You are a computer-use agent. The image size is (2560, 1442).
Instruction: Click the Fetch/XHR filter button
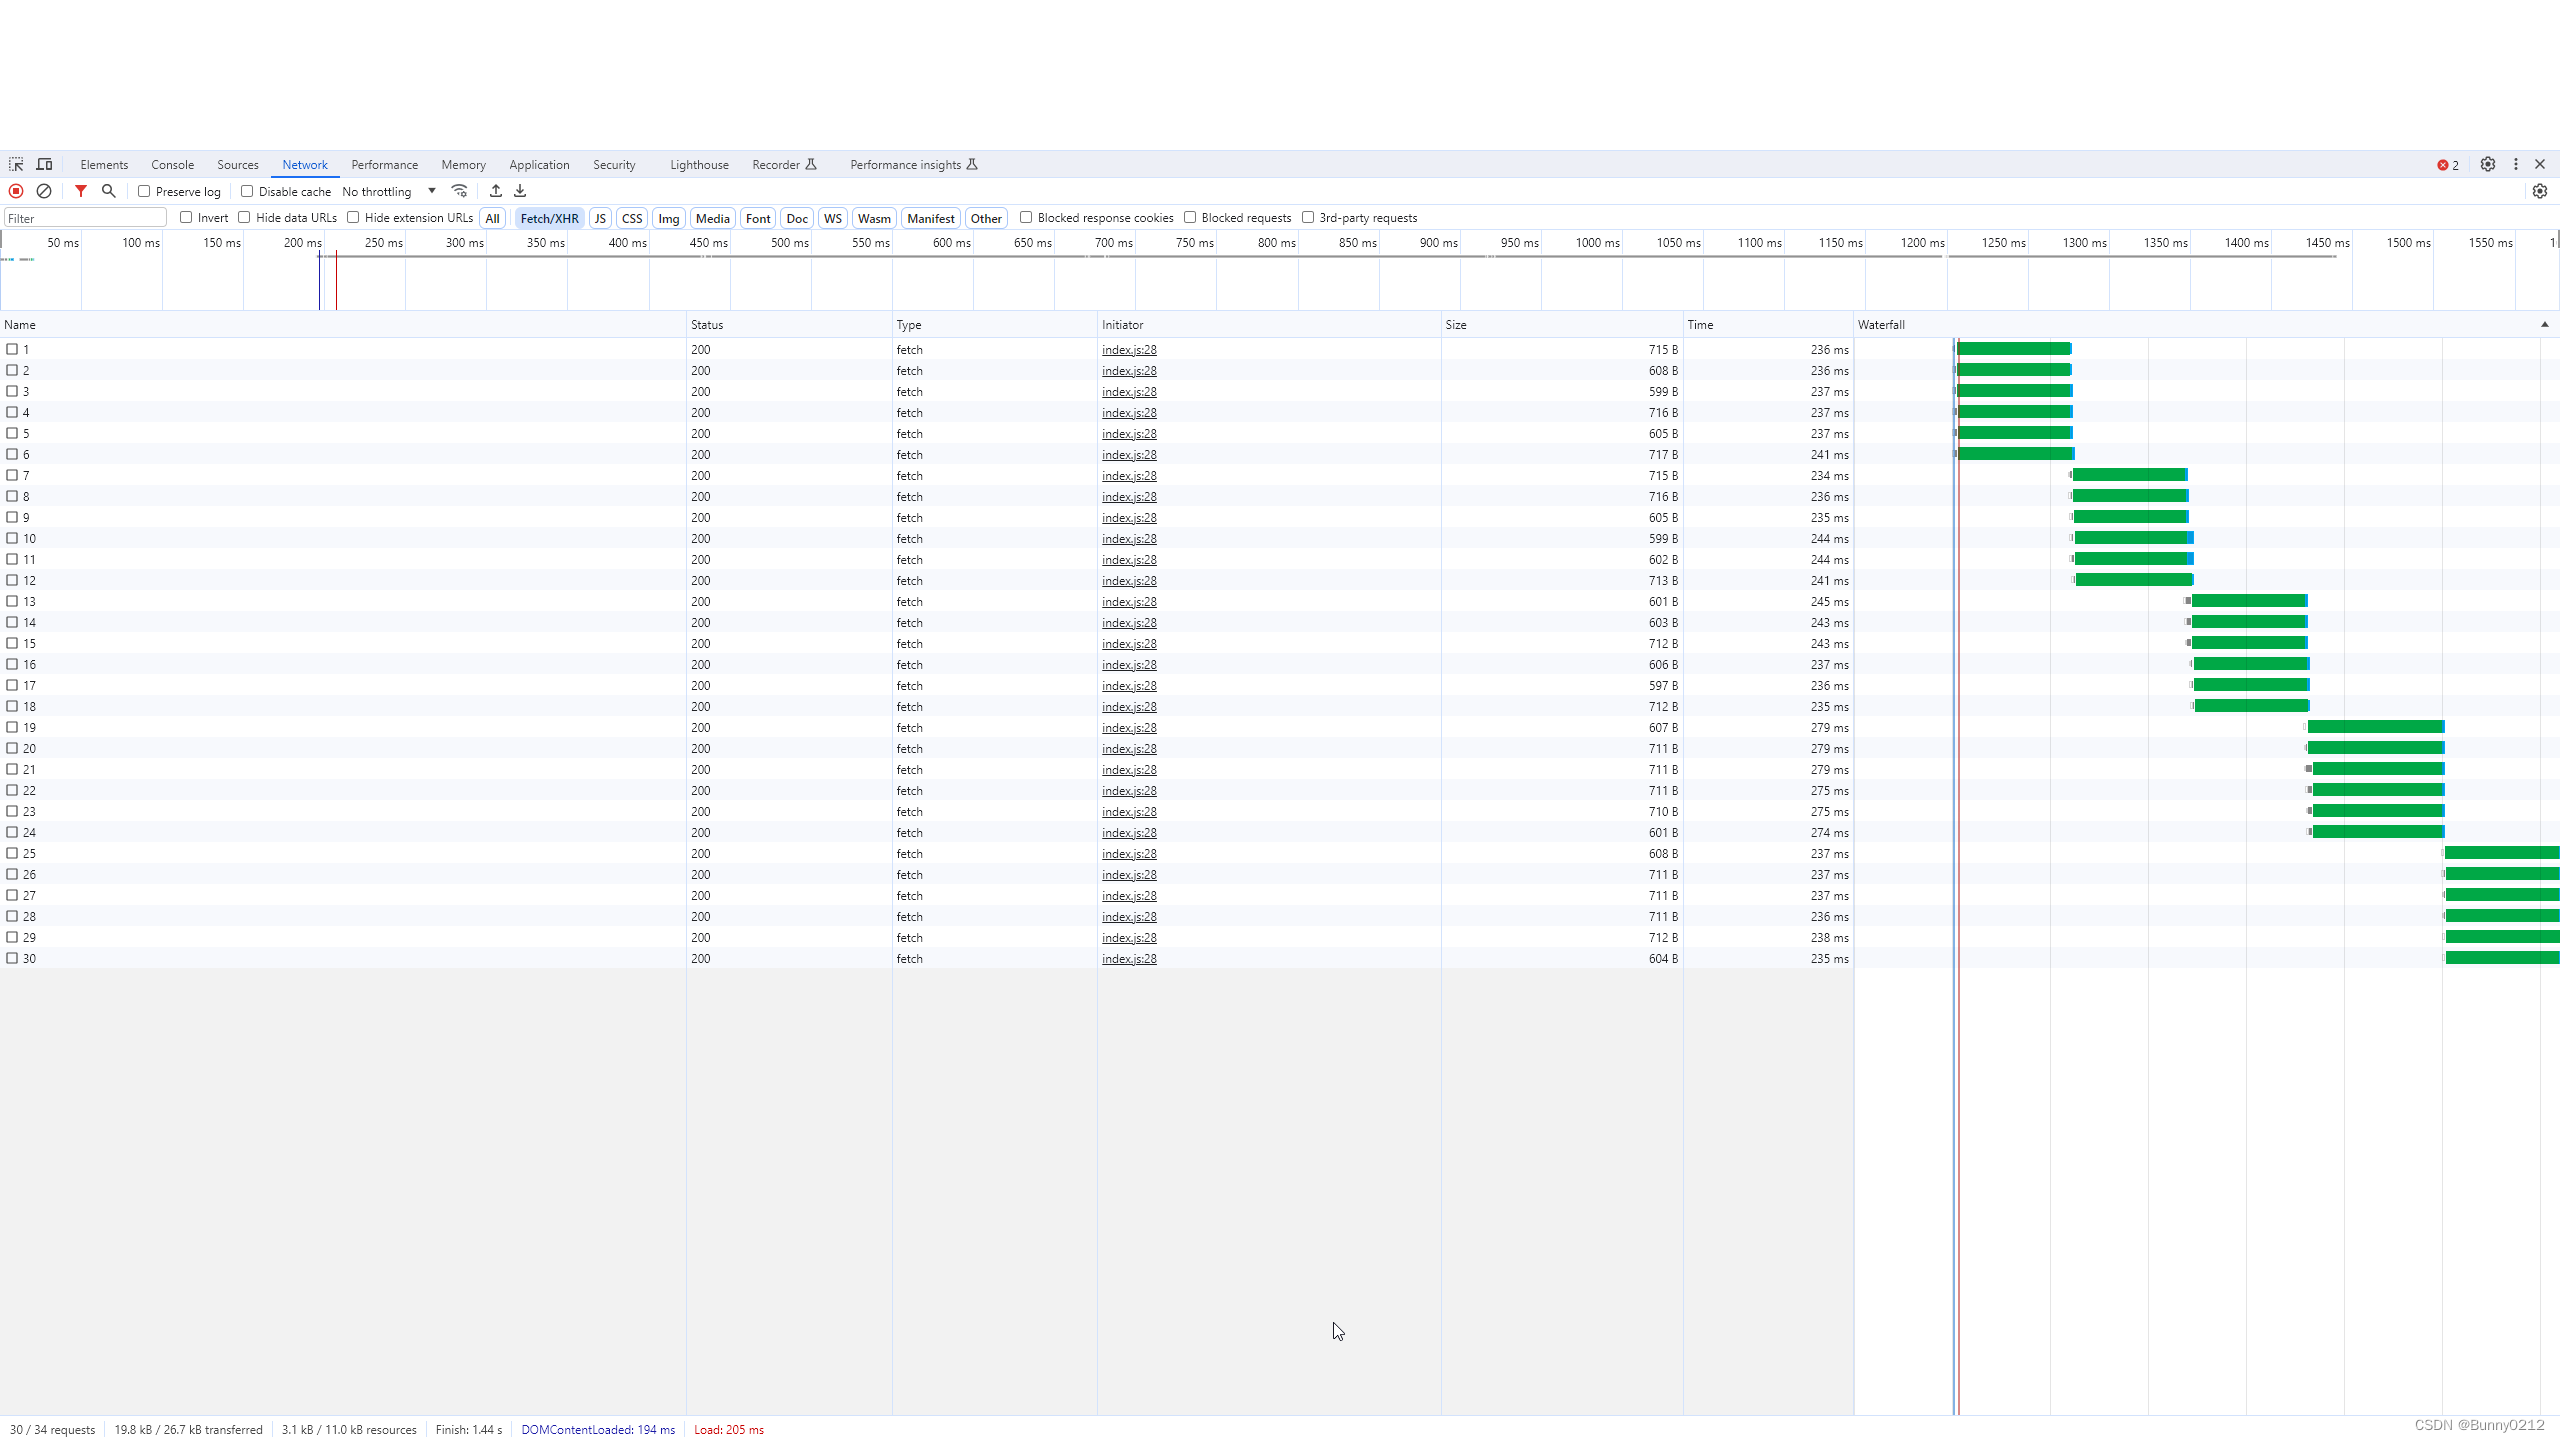(549, 218)
